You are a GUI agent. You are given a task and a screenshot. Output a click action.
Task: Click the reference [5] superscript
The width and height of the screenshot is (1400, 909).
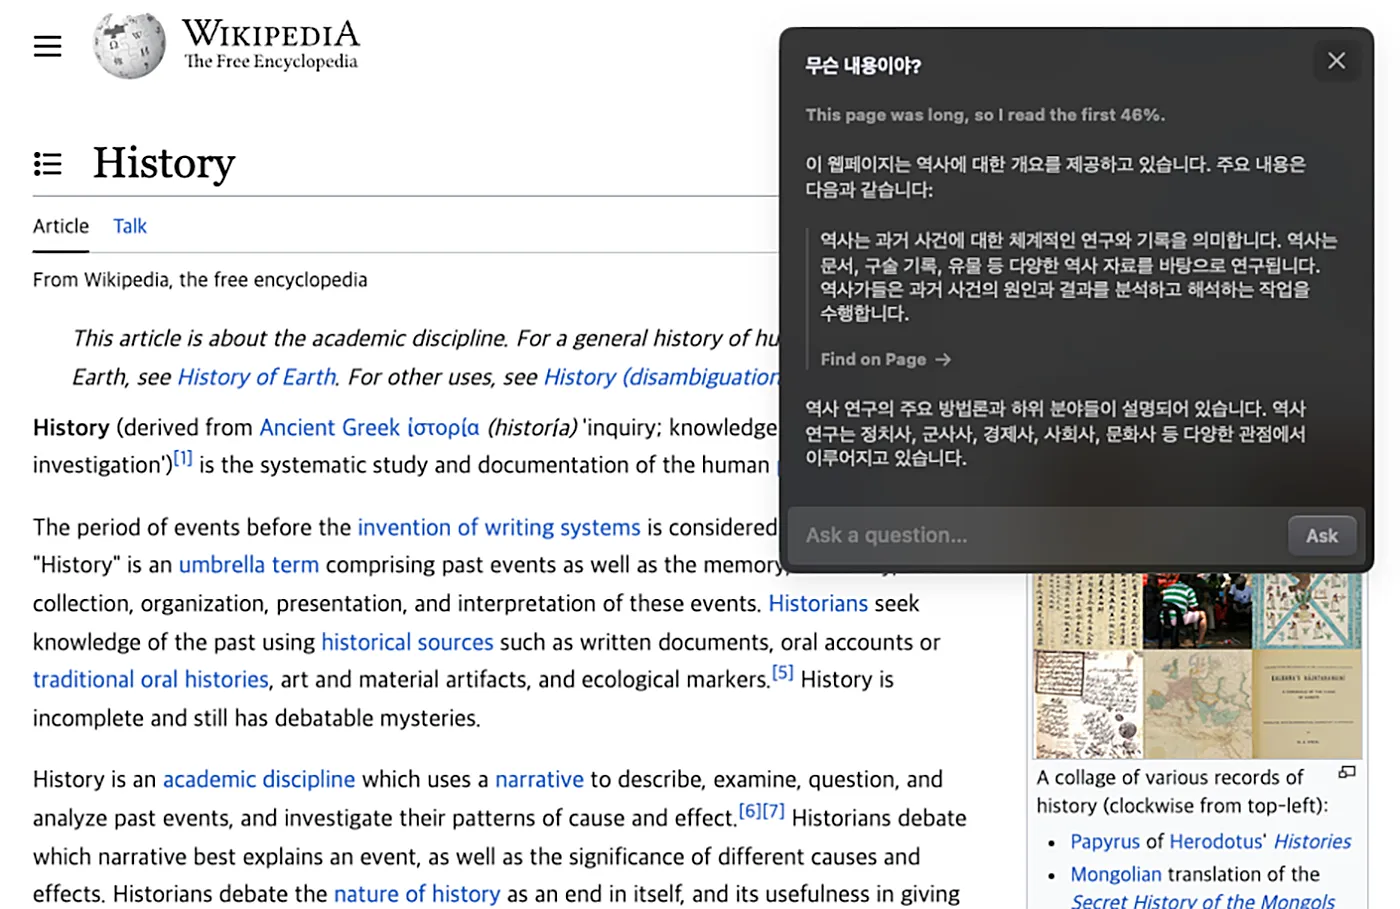(782, 671)
